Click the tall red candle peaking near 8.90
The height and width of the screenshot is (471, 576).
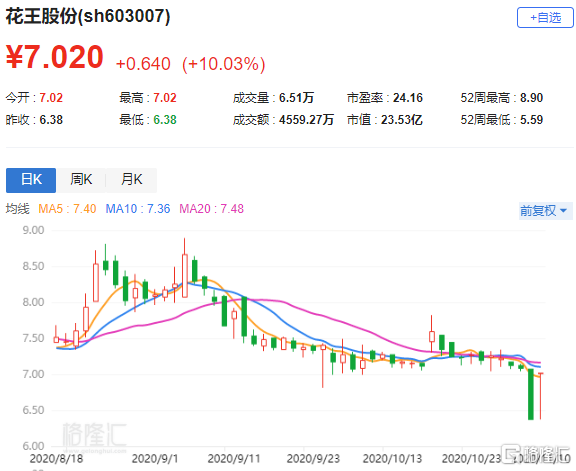point(185,268)
